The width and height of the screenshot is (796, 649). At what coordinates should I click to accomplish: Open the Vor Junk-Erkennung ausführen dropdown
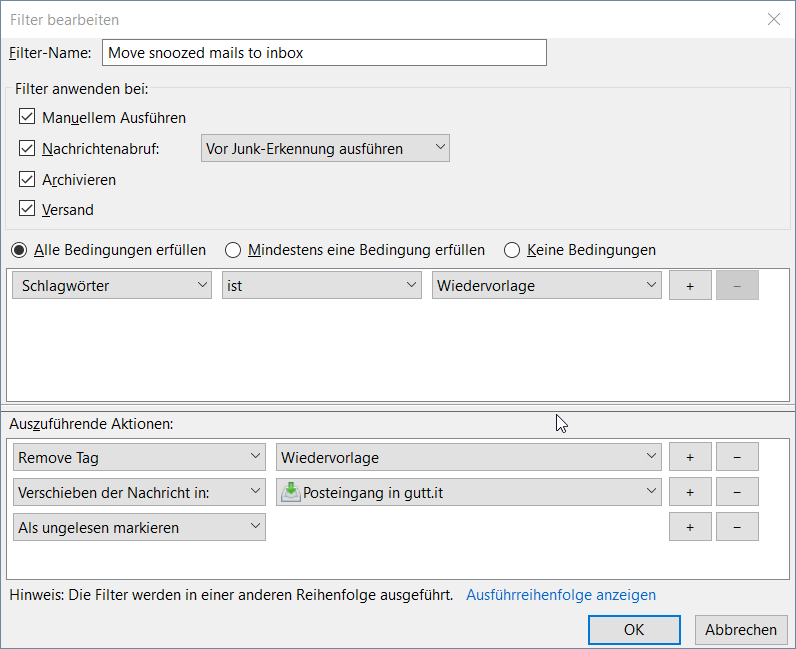pos(325,149)
